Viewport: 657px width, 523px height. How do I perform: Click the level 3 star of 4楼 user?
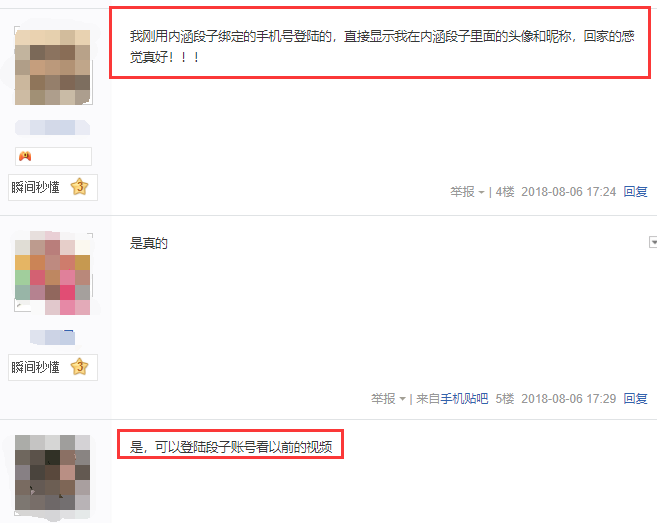click(x=79, y=187)
